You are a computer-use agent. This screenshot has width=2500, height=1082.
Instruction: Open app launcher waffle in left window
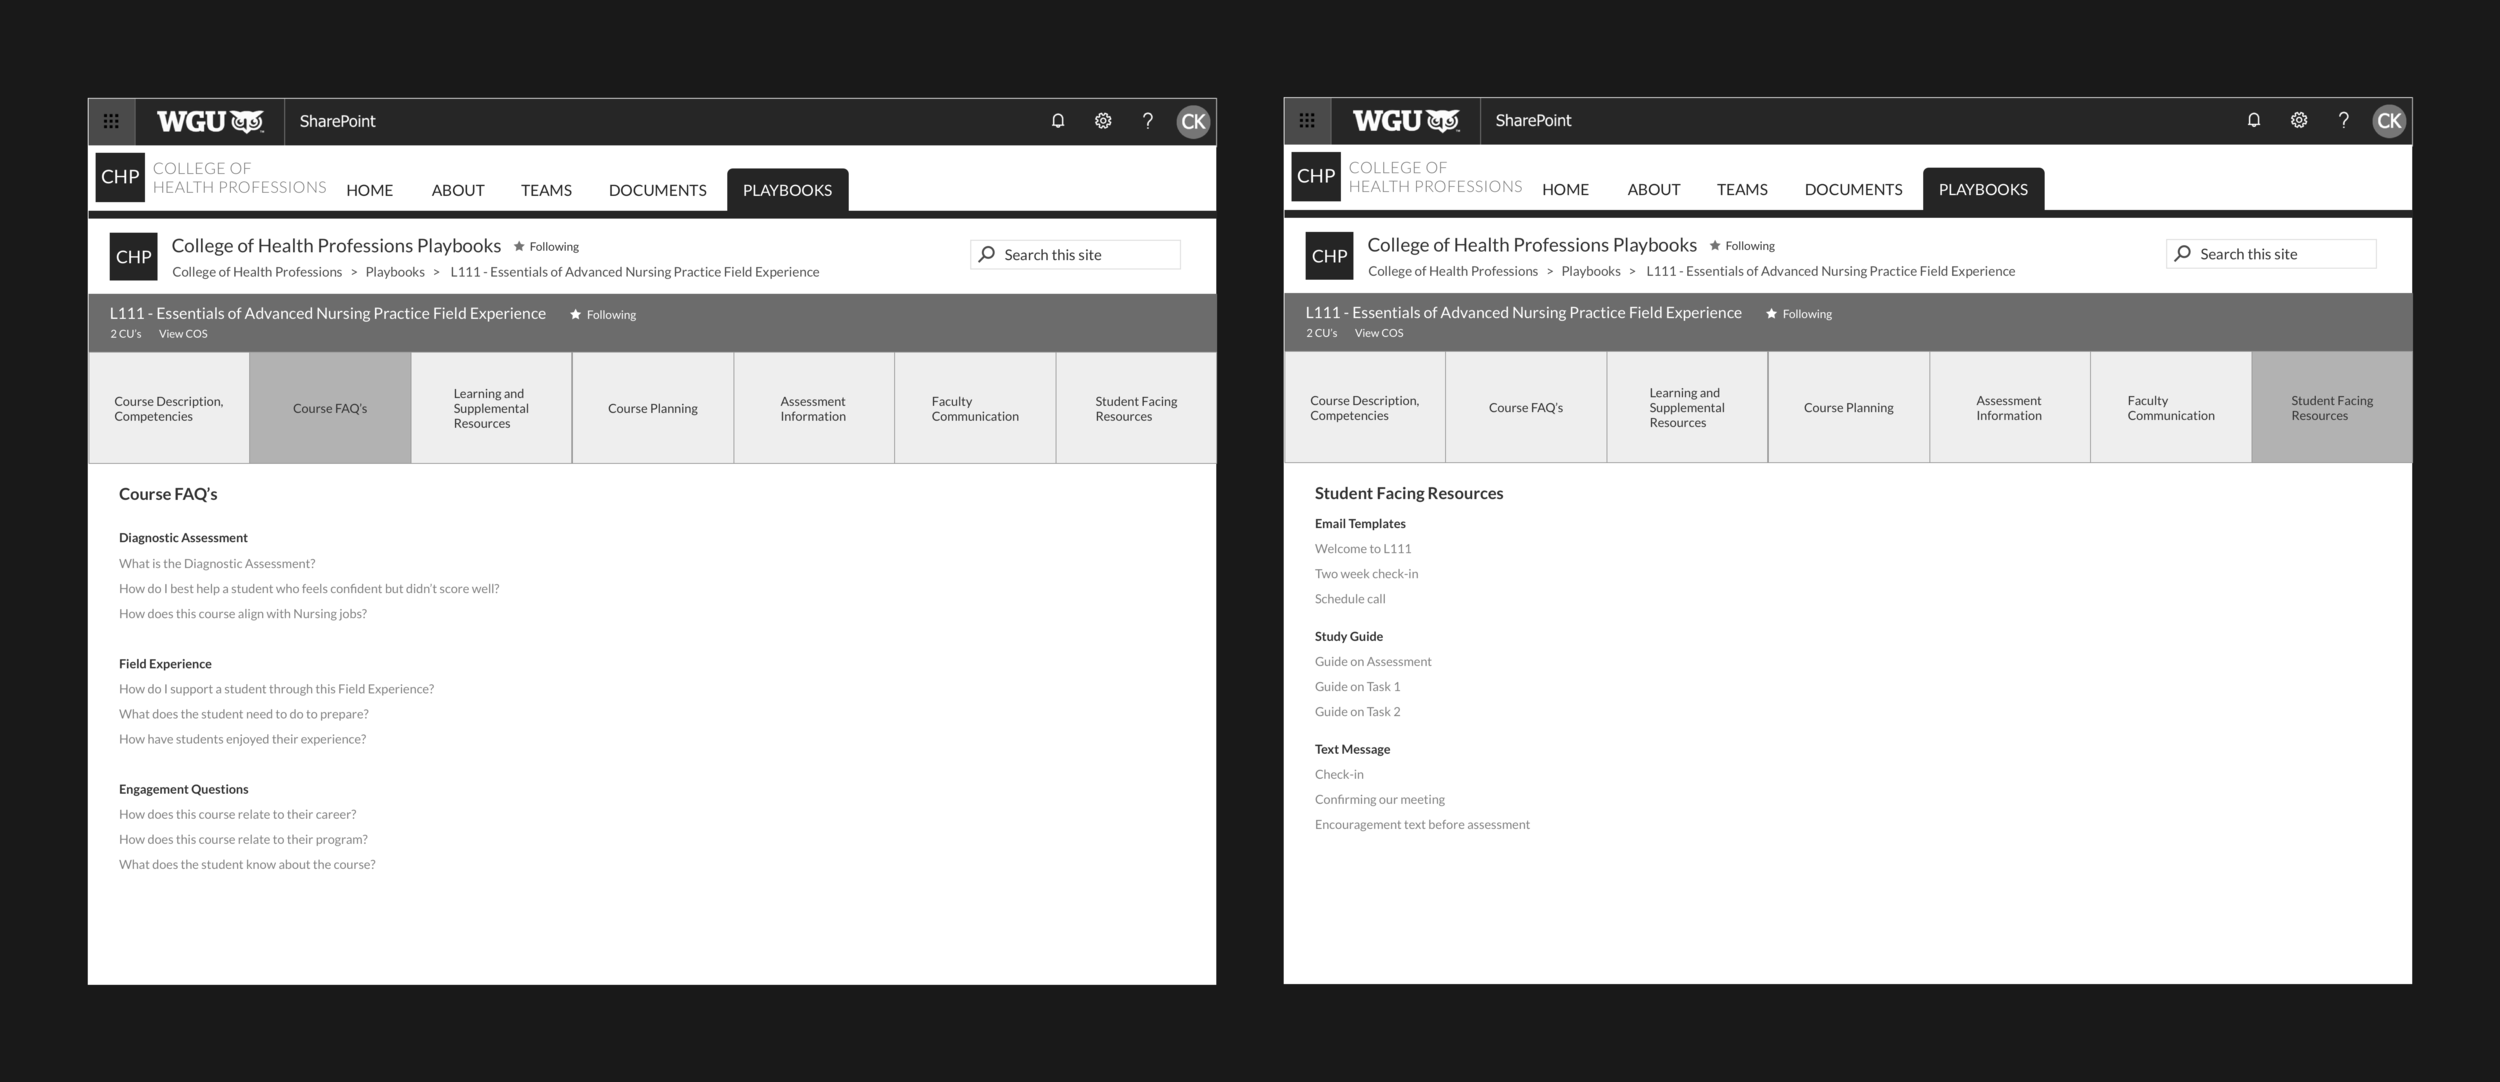(x=111, y=121)
